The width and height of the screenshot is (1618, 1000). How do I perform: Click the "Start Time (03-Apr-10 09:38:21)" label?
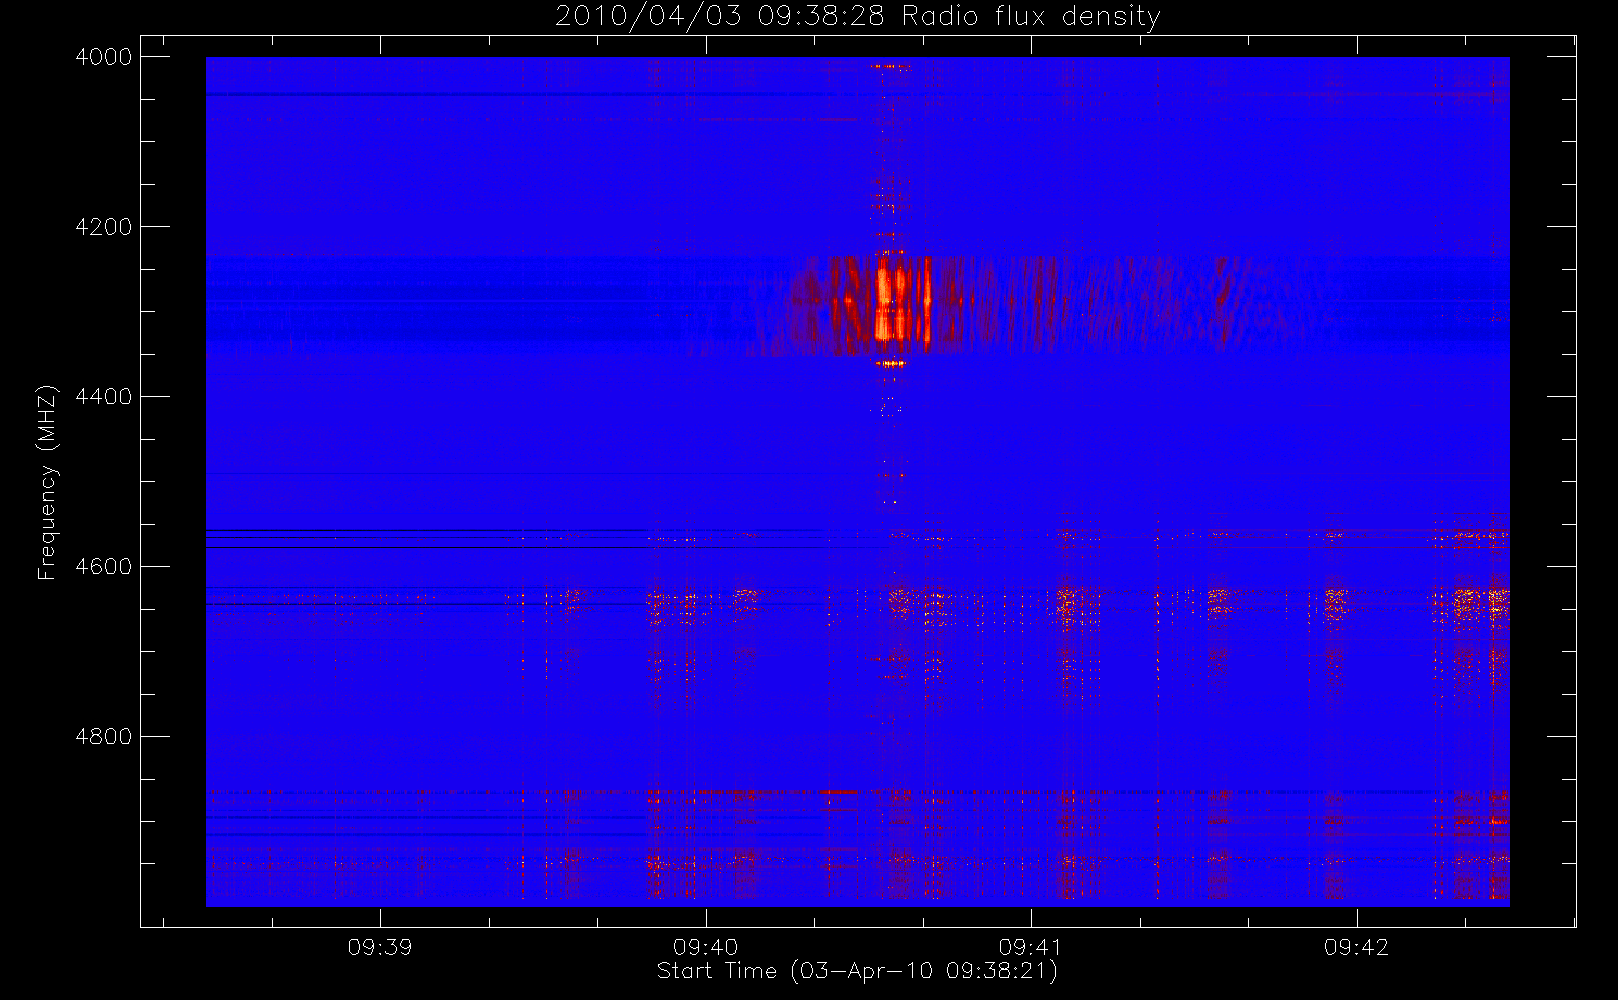click(x=857, y=971)
